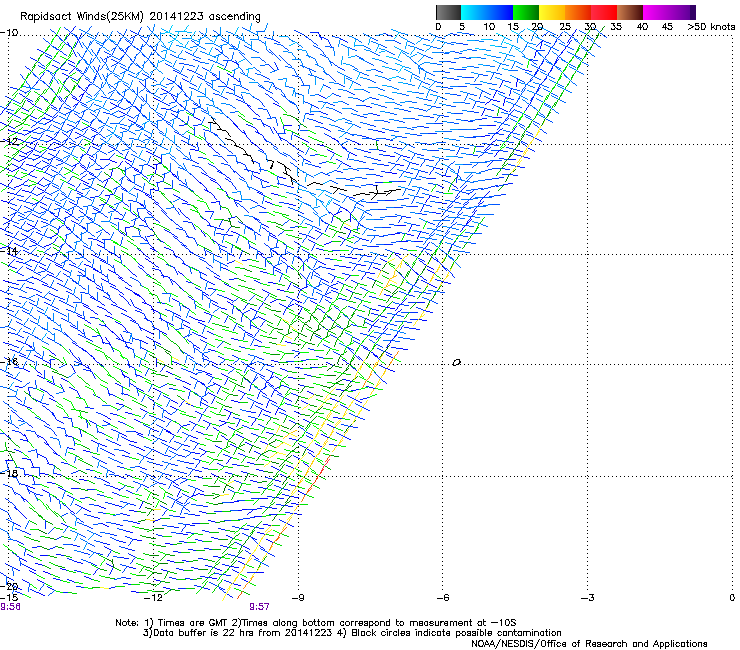Choose the brown 35-40 knots legend segment

pos(630,12)
